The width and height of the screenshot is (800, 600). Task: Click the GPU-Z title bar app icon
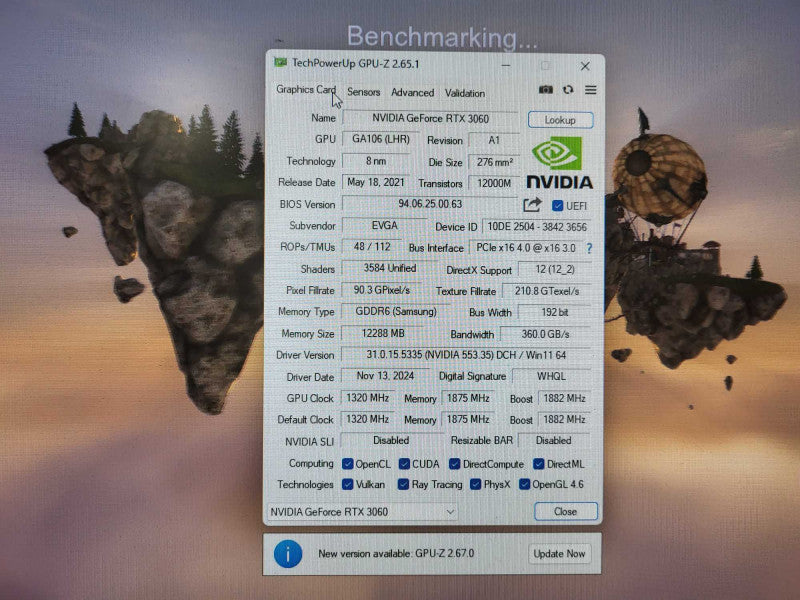click(x=280, y=63)
